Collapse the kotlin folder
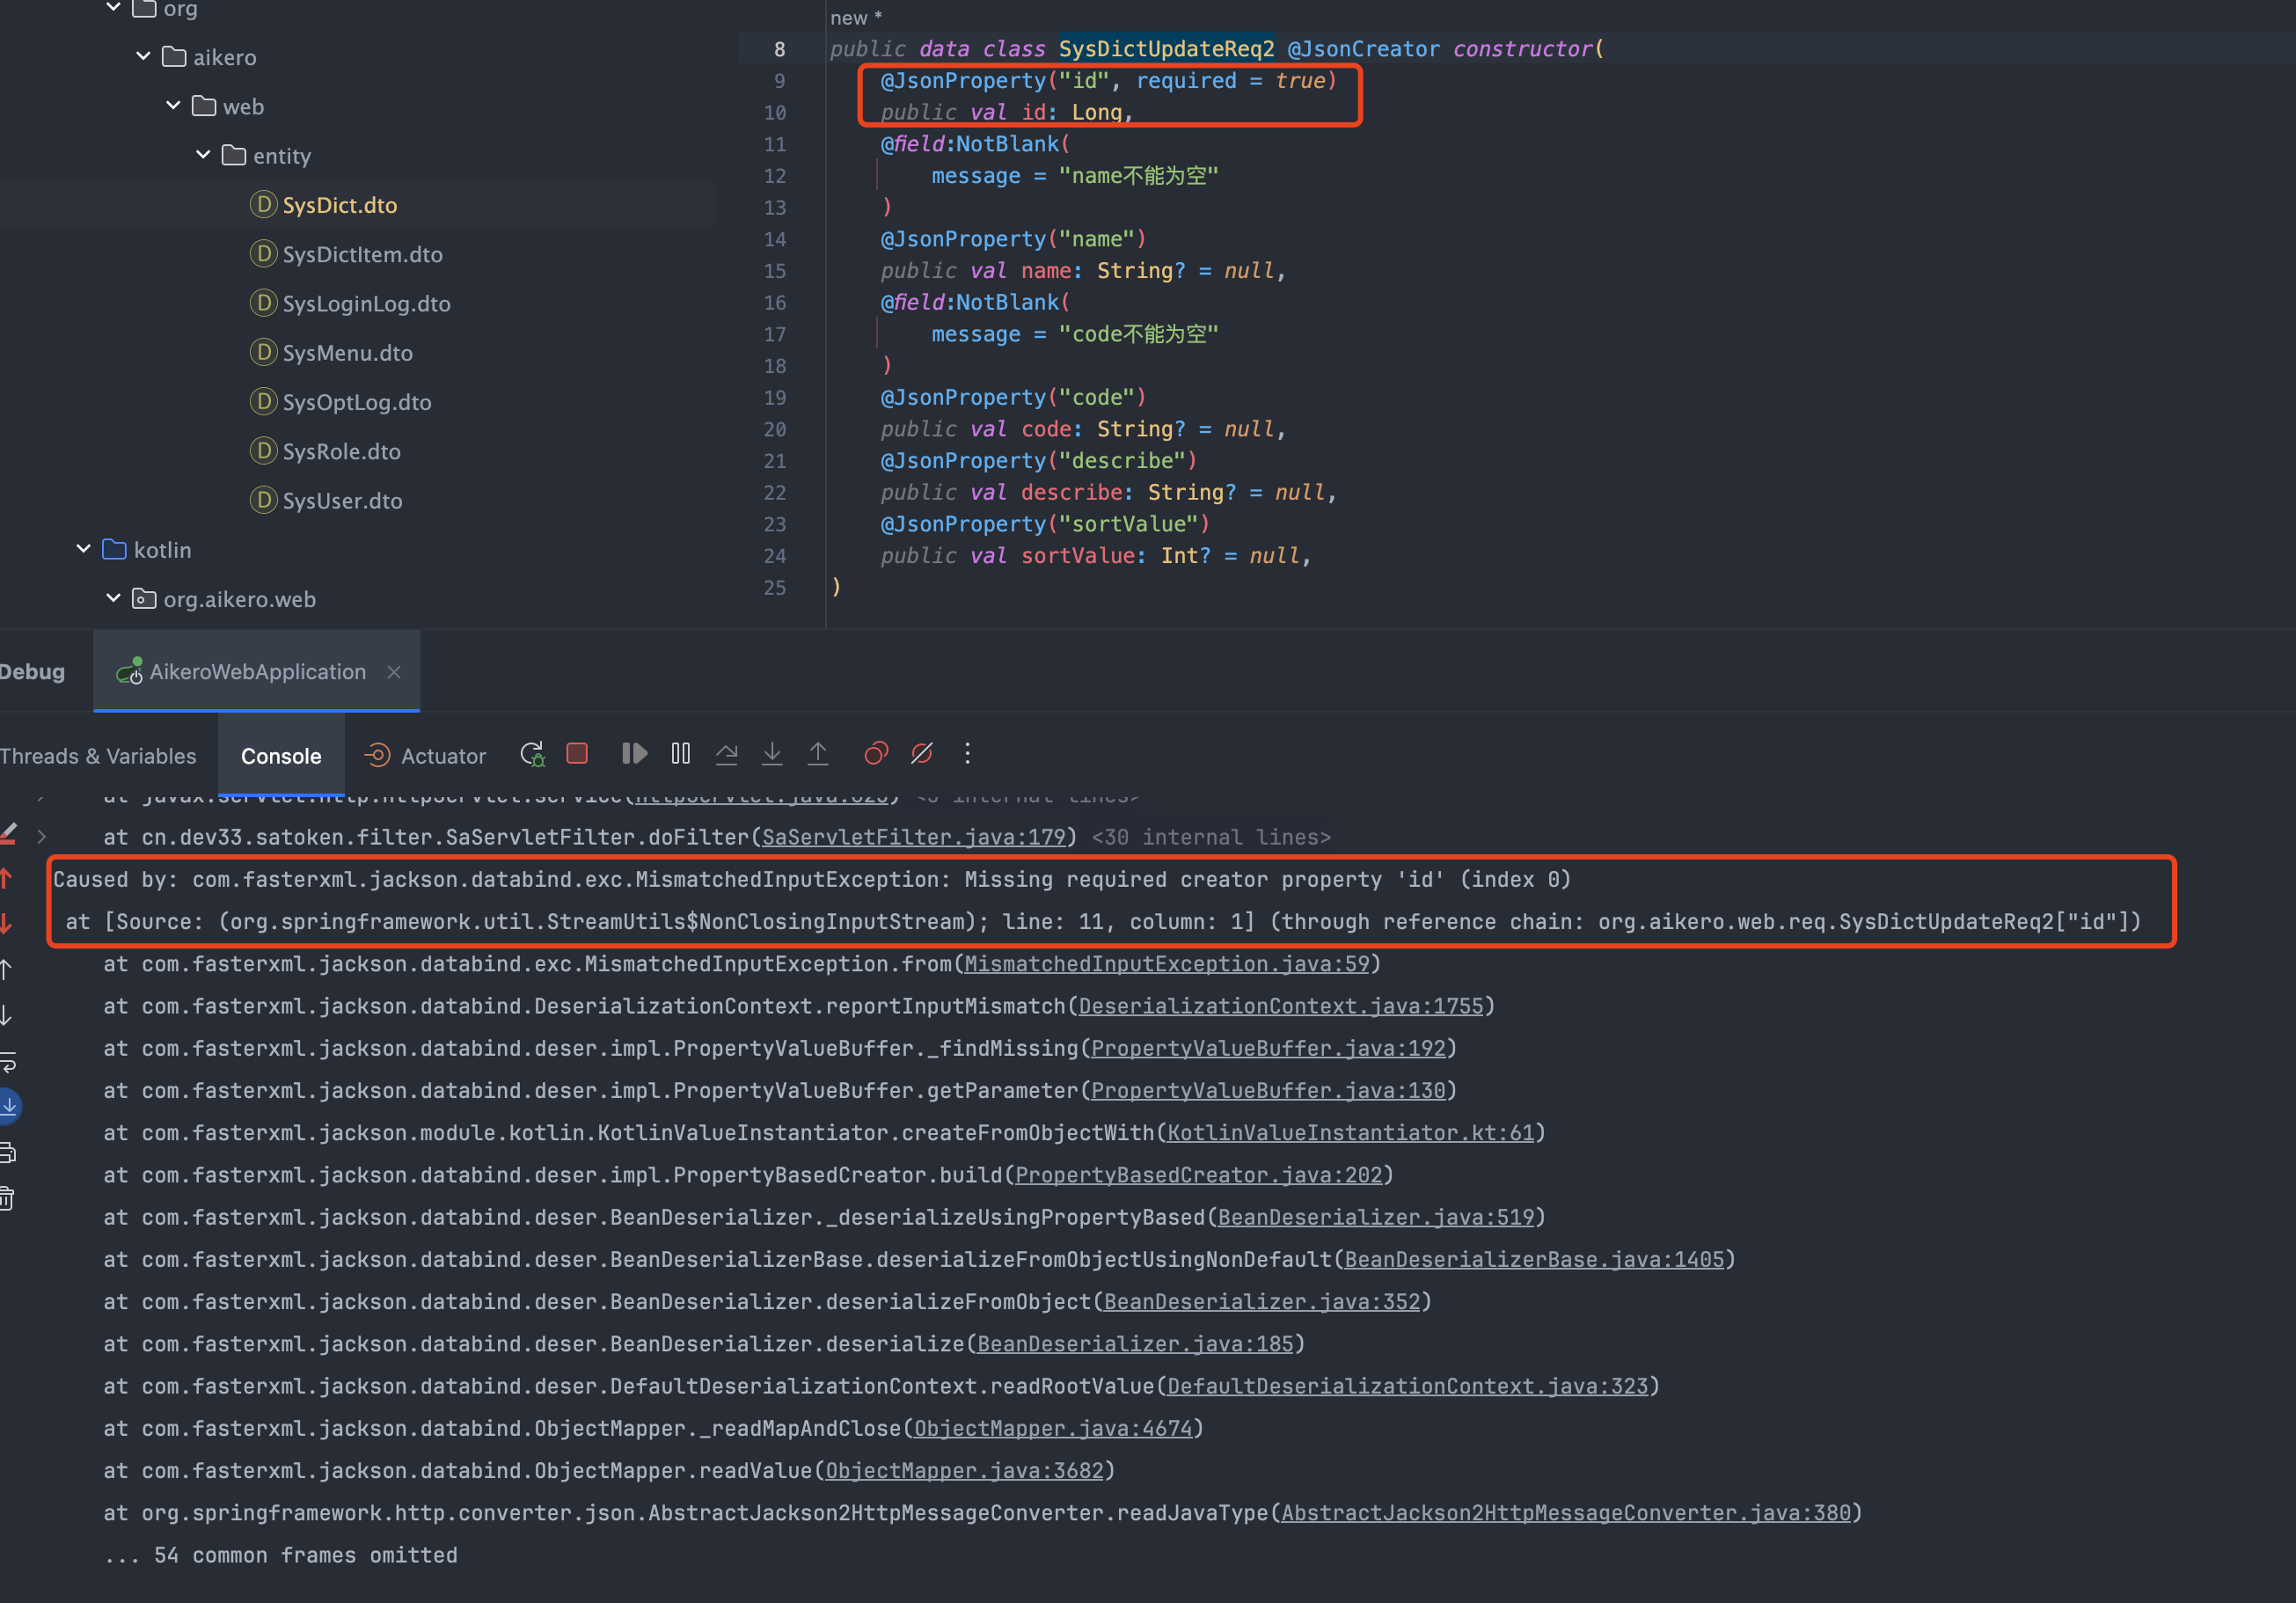 pos(84,549)
